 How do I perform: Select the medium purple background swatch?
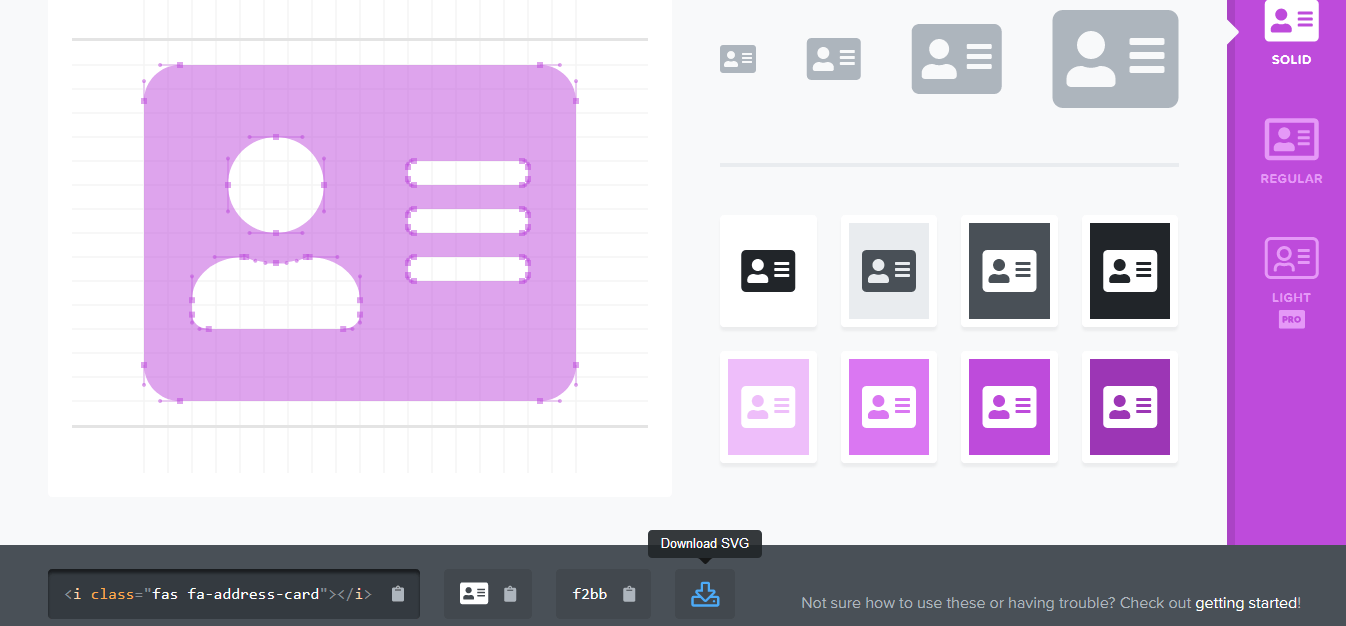[x=1009, y=407]
